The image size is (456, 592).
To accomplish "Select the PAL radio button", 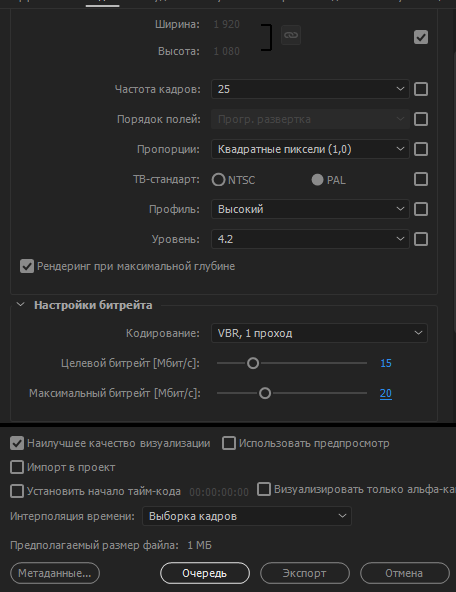I will (317, 180).
